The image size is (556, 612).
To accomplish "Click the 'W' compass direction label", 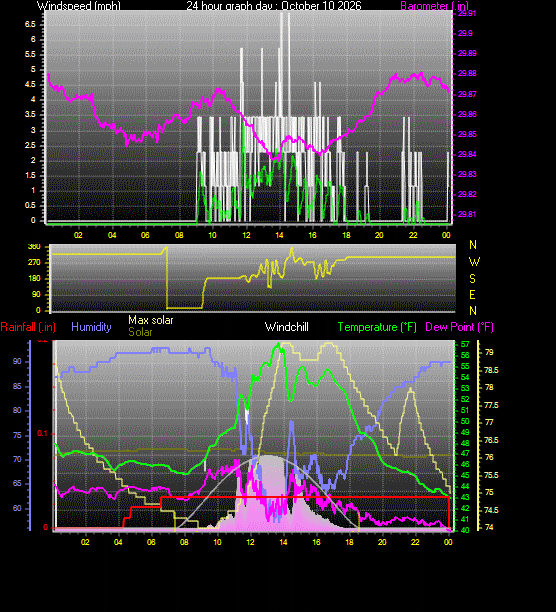I will pos(474,262).
